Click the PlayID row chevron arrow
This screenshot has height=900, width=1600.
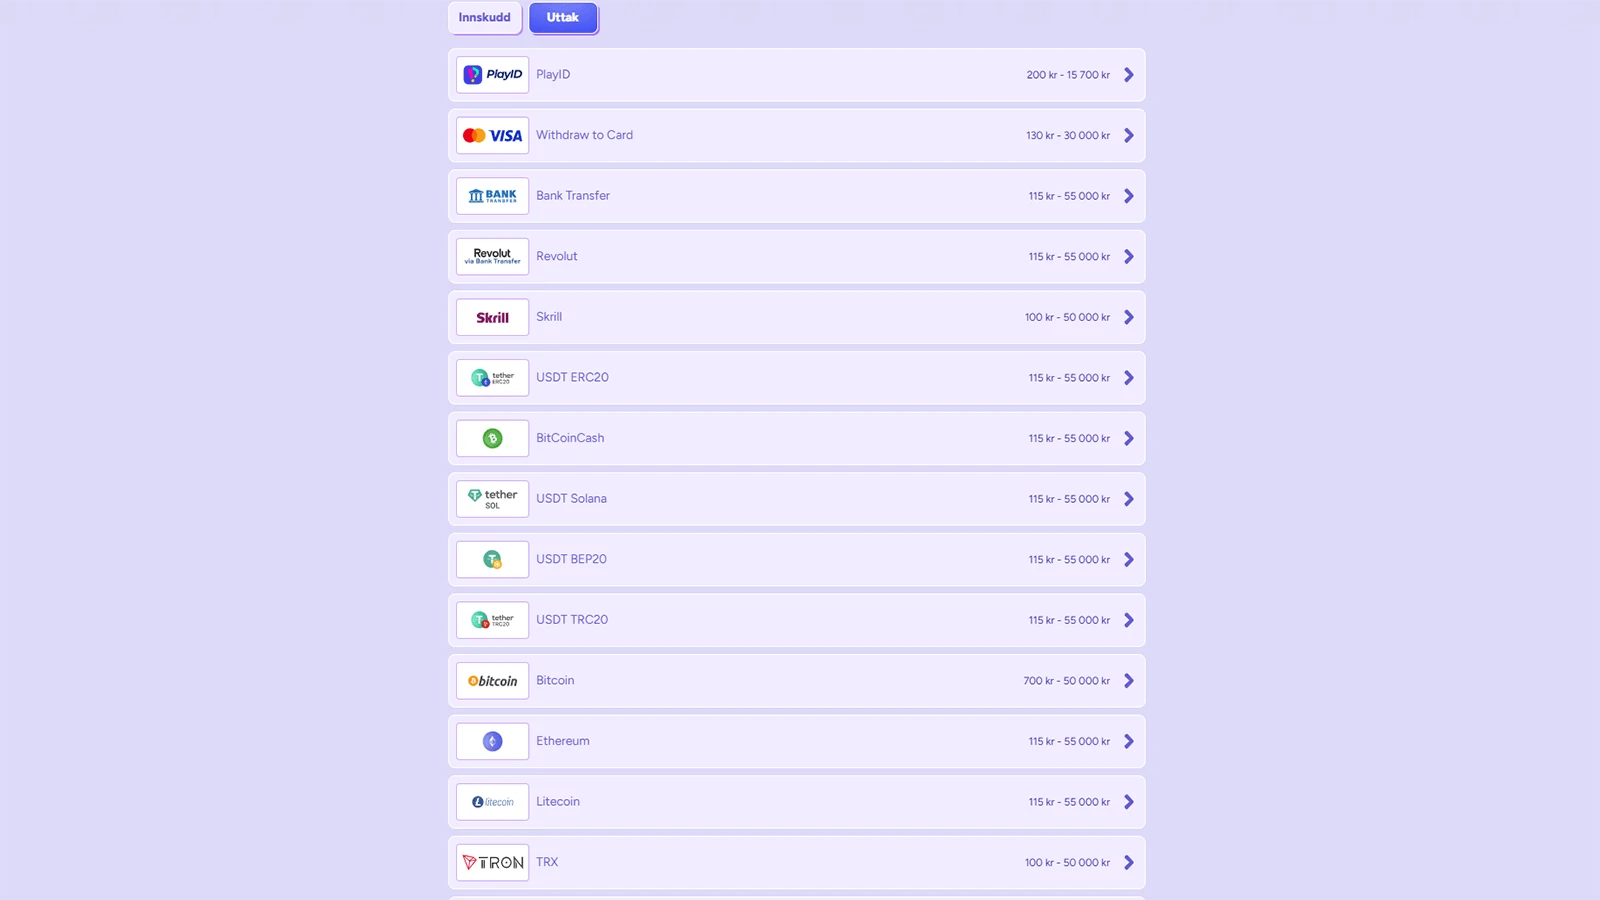(1129, 75)
